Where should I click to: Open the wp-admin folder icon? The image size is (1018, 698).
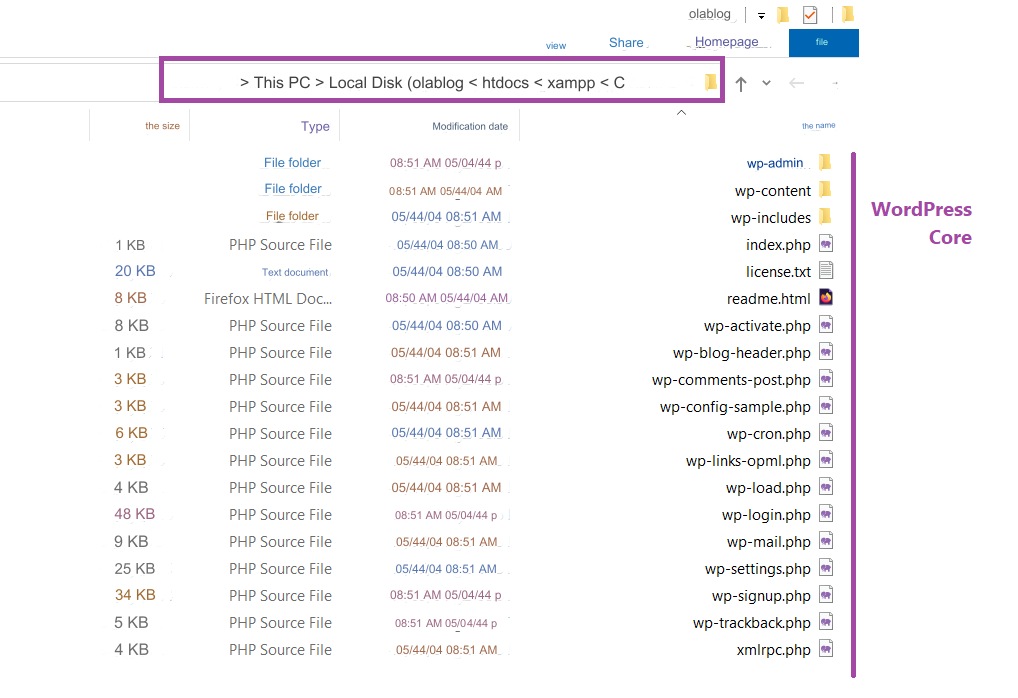[x=825, y=162]
